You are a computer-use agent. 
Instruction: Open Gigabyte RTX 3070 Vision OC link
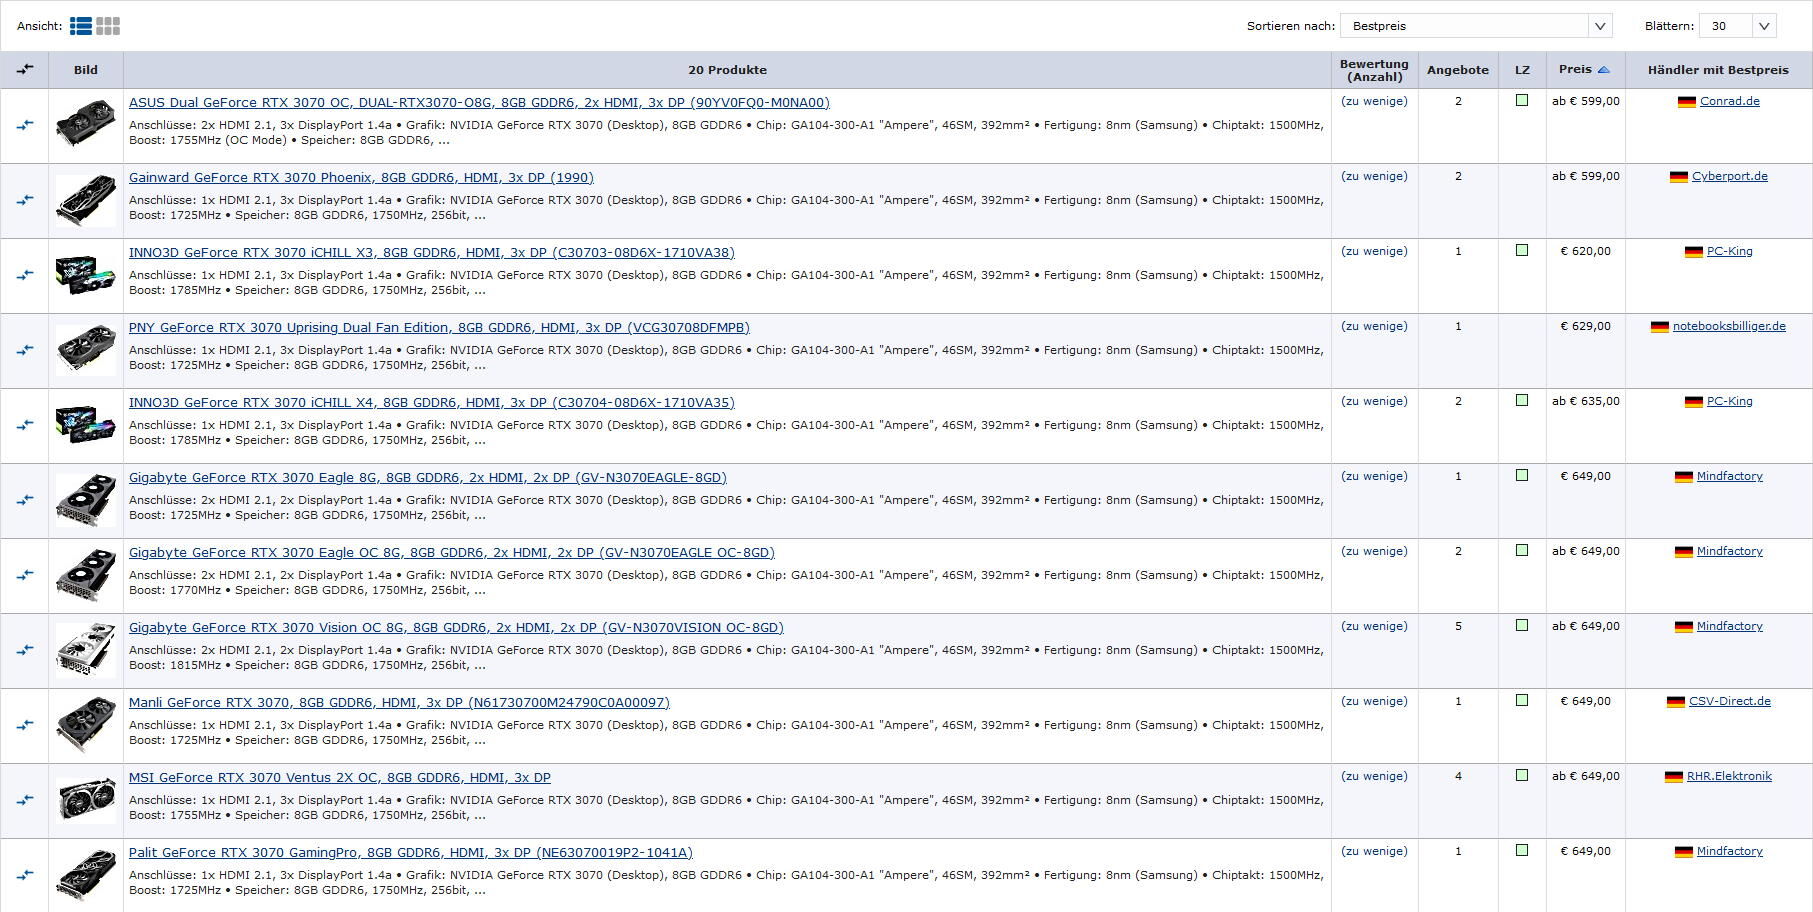456,628
